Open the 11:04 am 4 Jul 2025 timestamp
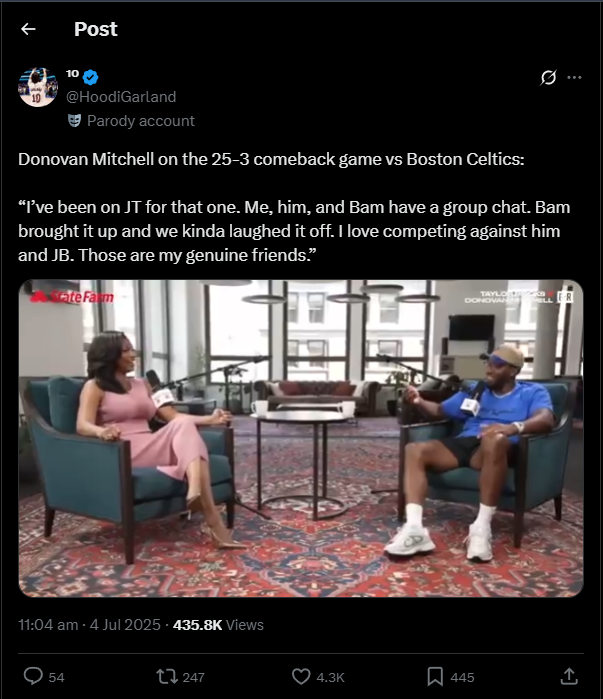603x699 pixels. pos(89,625)
